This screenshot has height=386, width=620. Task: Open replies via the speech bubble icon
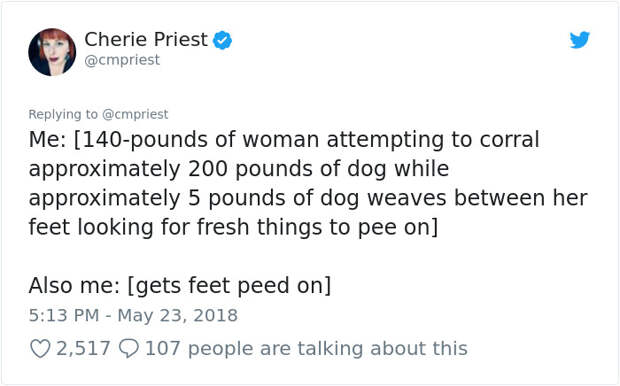[129, 349]
